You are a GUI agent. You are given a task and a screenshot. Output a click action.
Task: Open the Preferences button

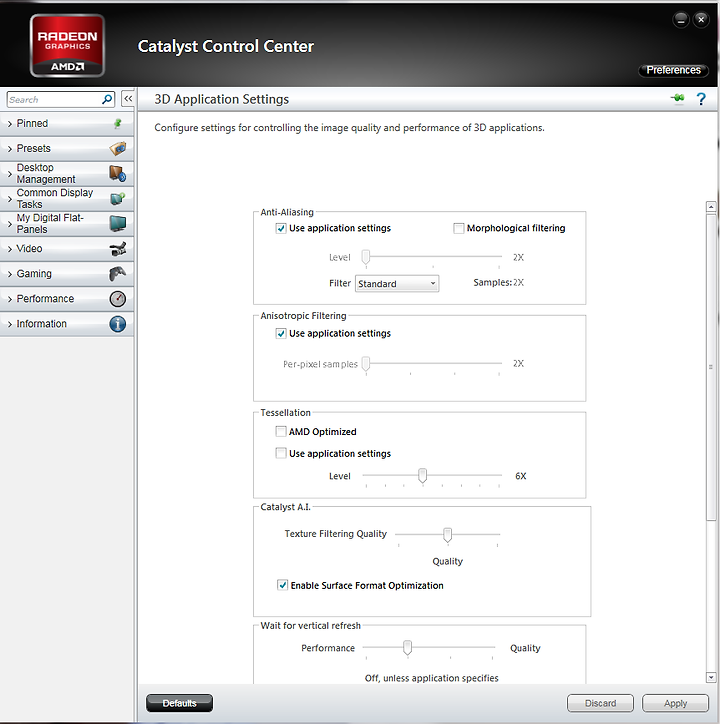click(673, 70)
